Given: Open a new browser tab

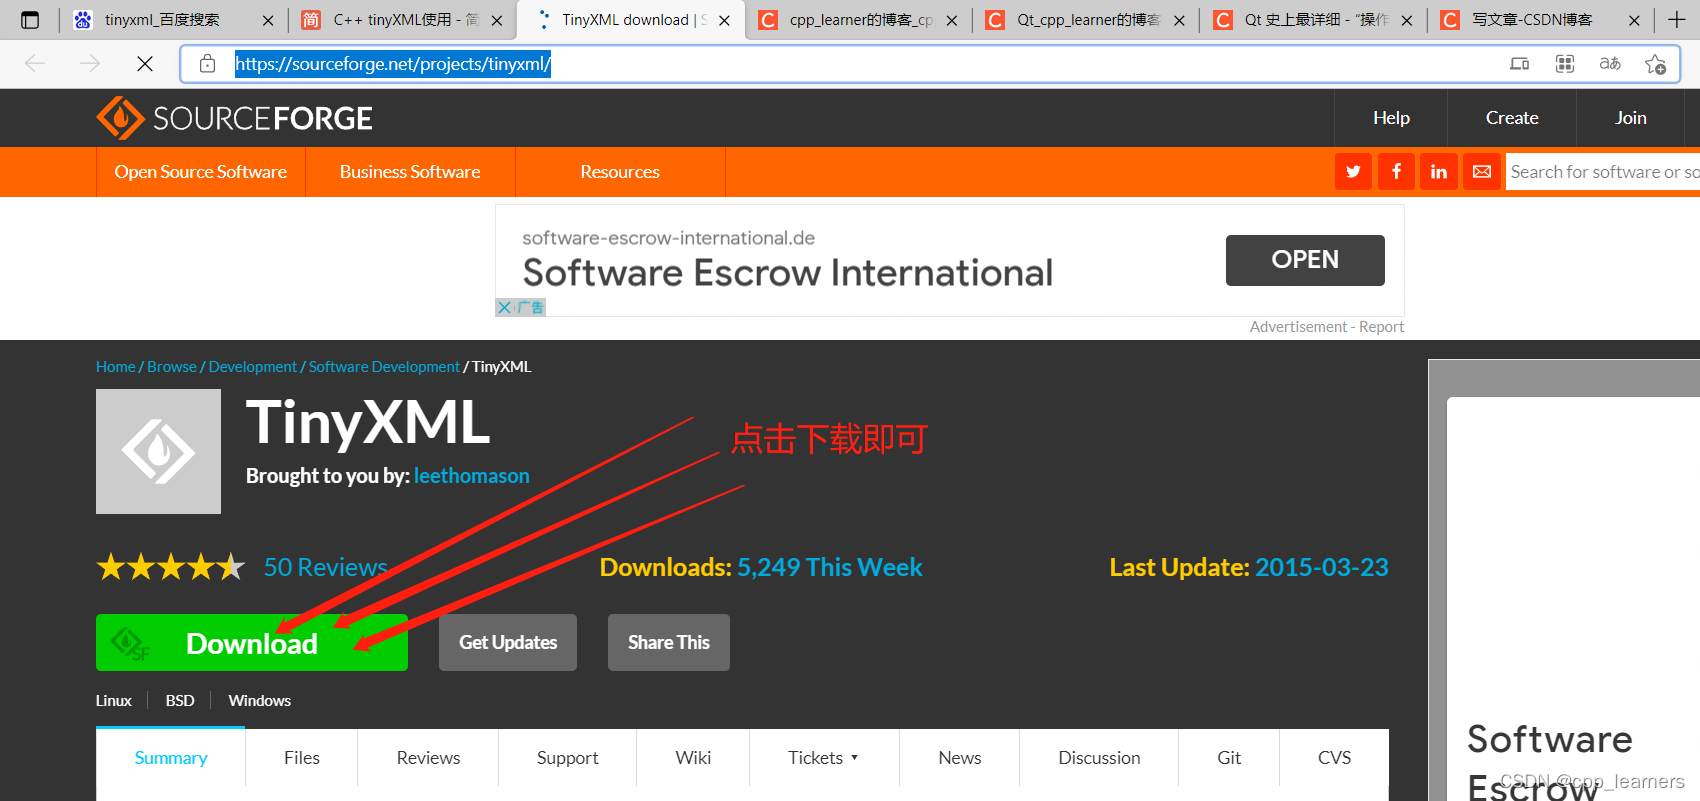Looking at the screenshot, I should (1677, 20).
